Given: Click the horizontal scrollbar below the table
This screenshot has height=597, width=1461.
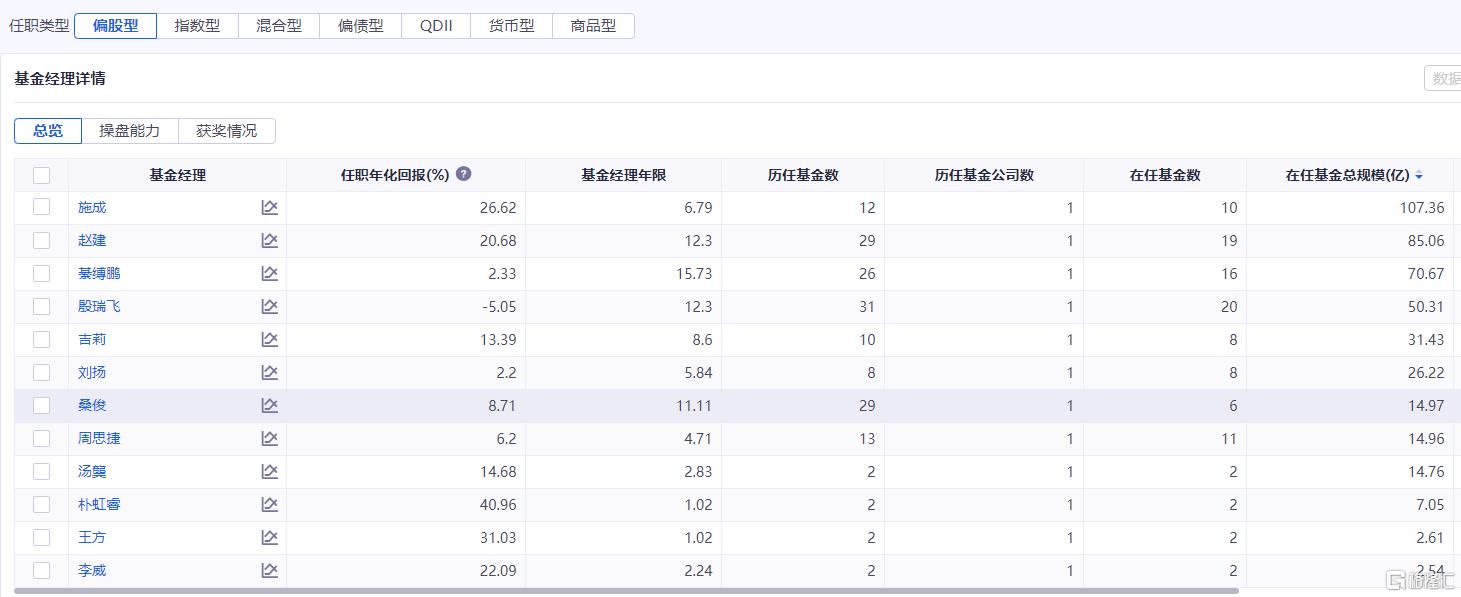Looking at the screenshot, I should tap(626, 591).
